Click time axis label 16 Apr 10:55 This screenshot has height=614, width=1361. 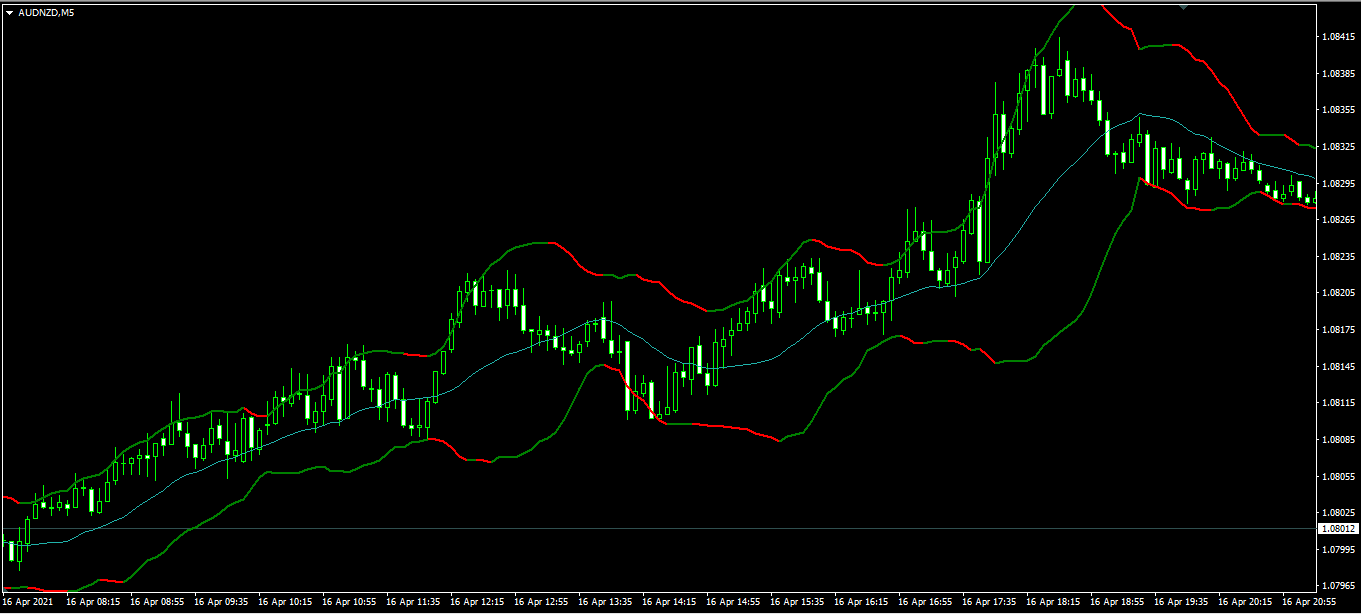pyautogui.click(x=349, y=603)
